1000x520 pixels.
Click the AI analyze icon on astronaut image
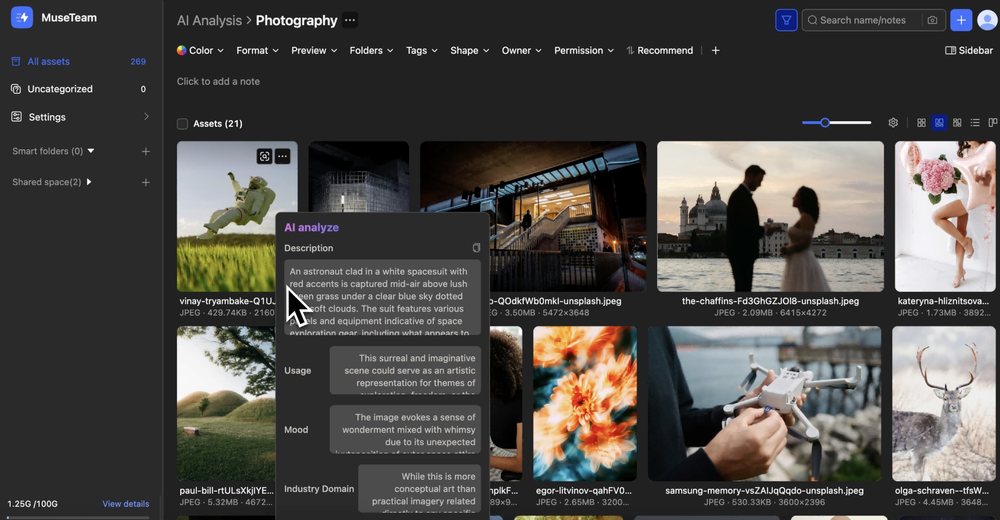[x=264, y=156]
